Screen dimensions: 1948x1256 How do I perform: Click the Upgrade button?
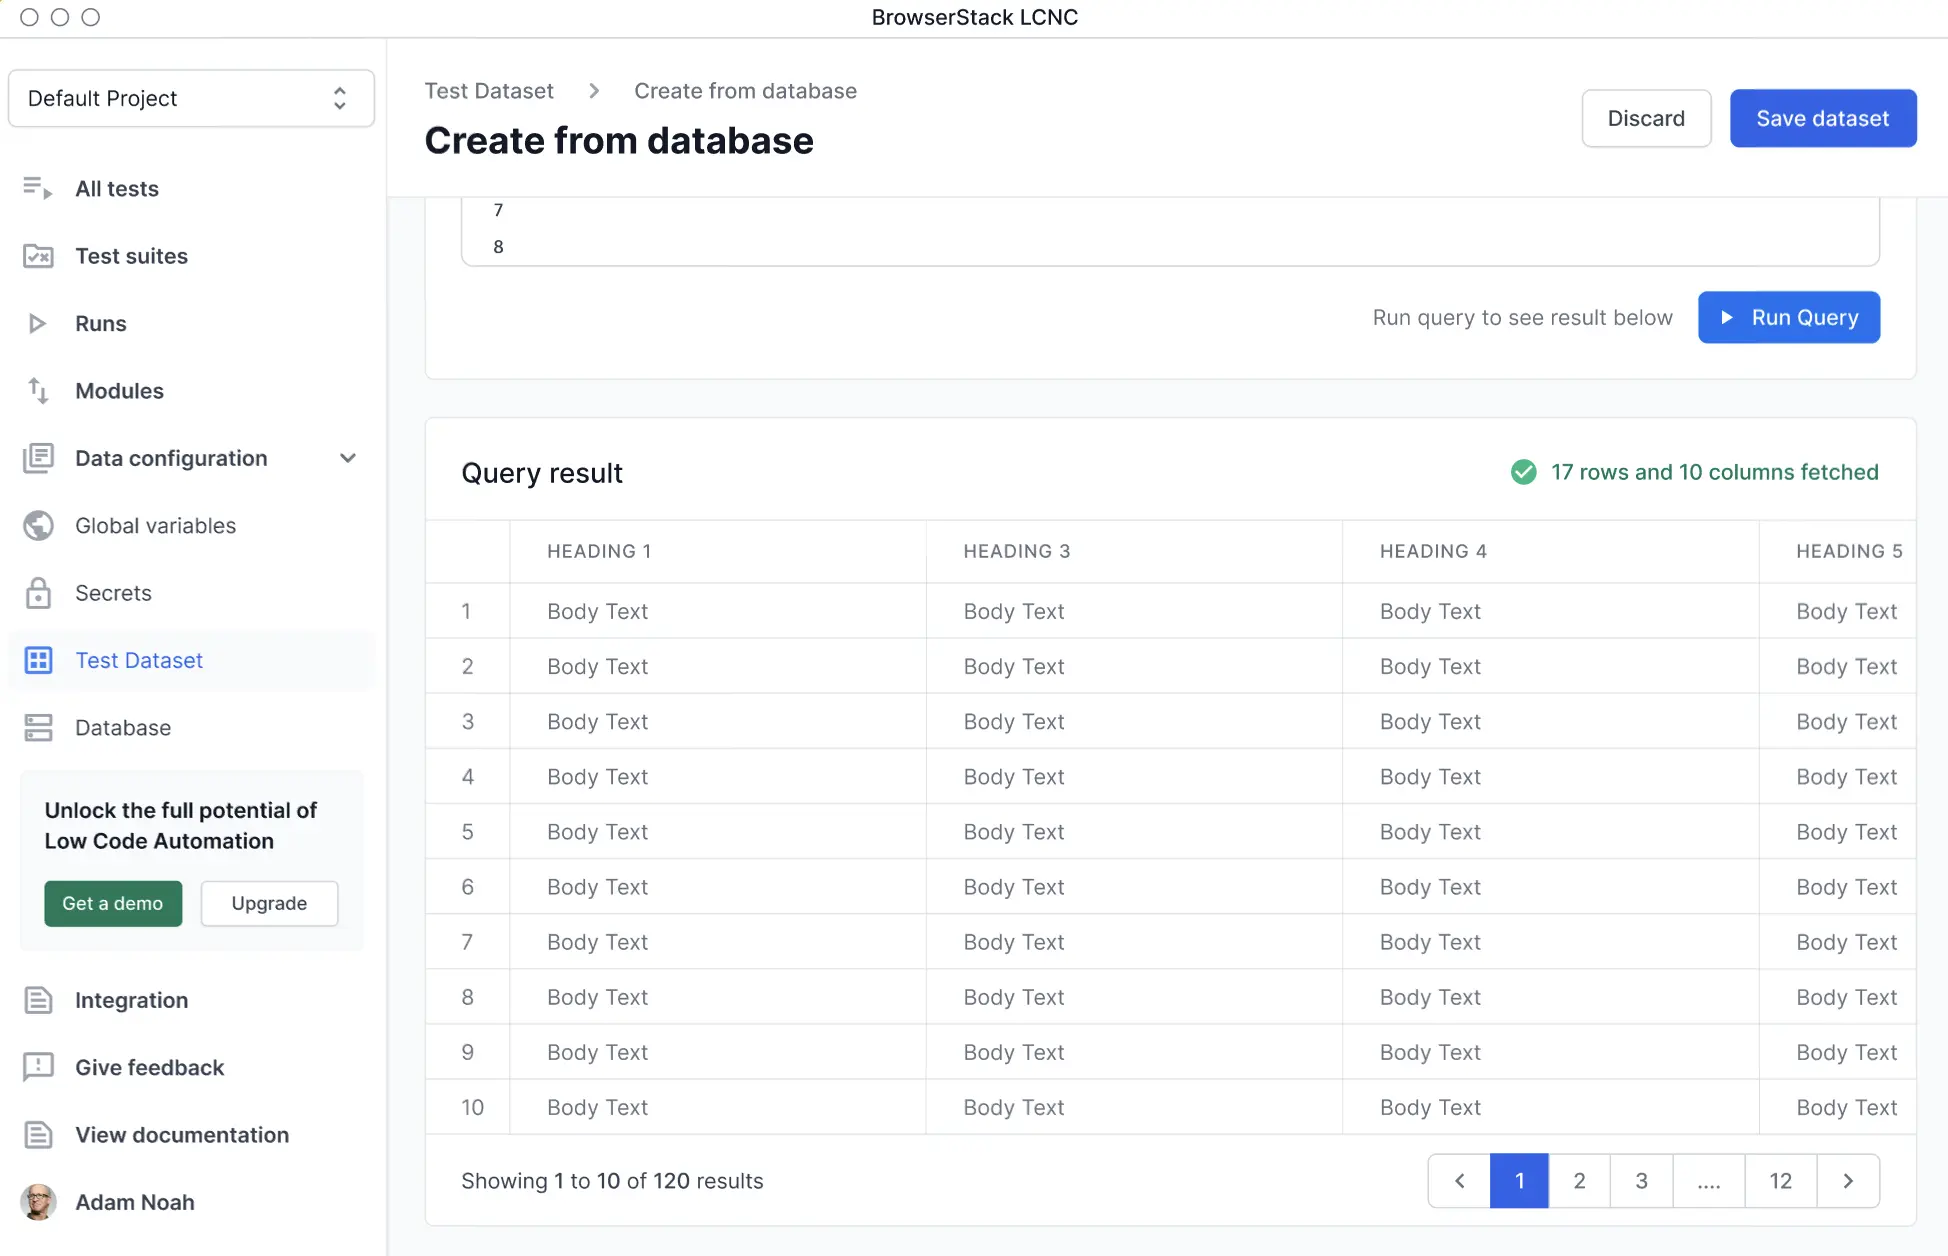click(269, 903)
